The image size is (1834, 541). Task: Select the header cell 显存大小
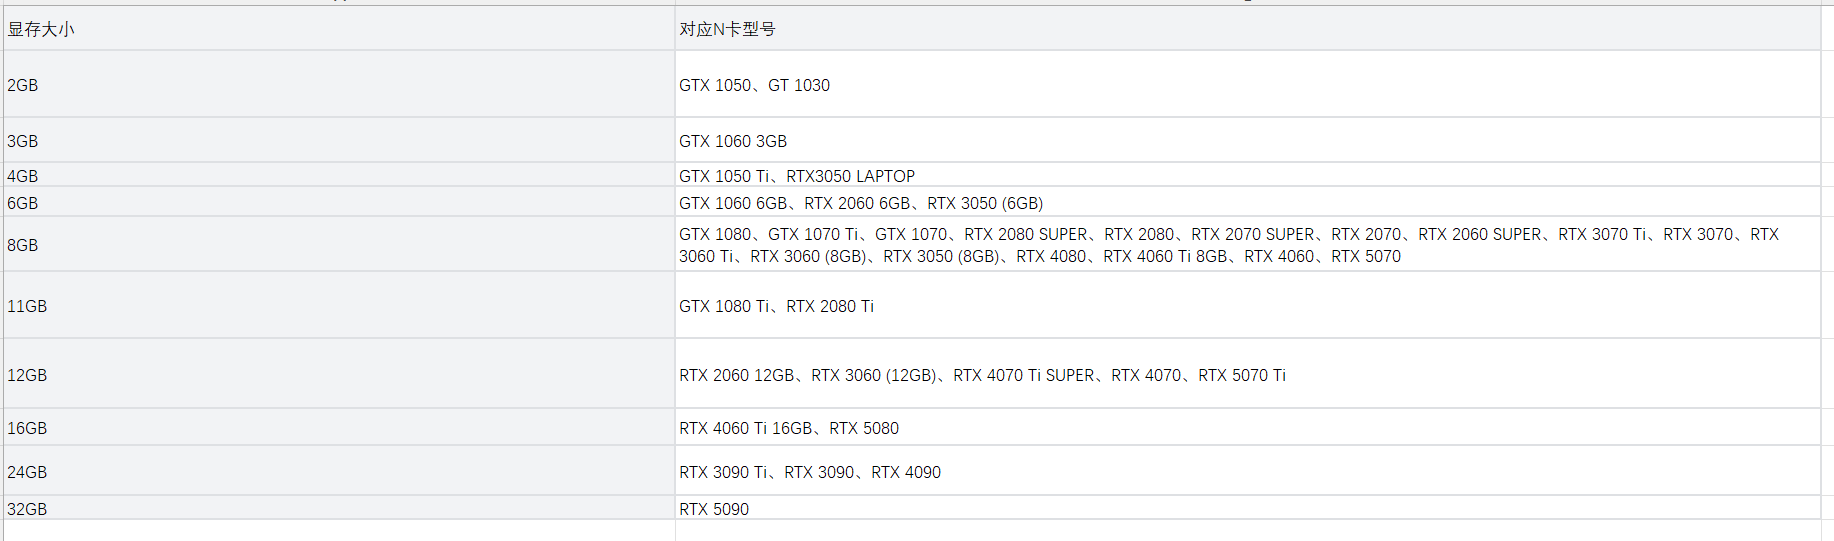click(339, 28)
